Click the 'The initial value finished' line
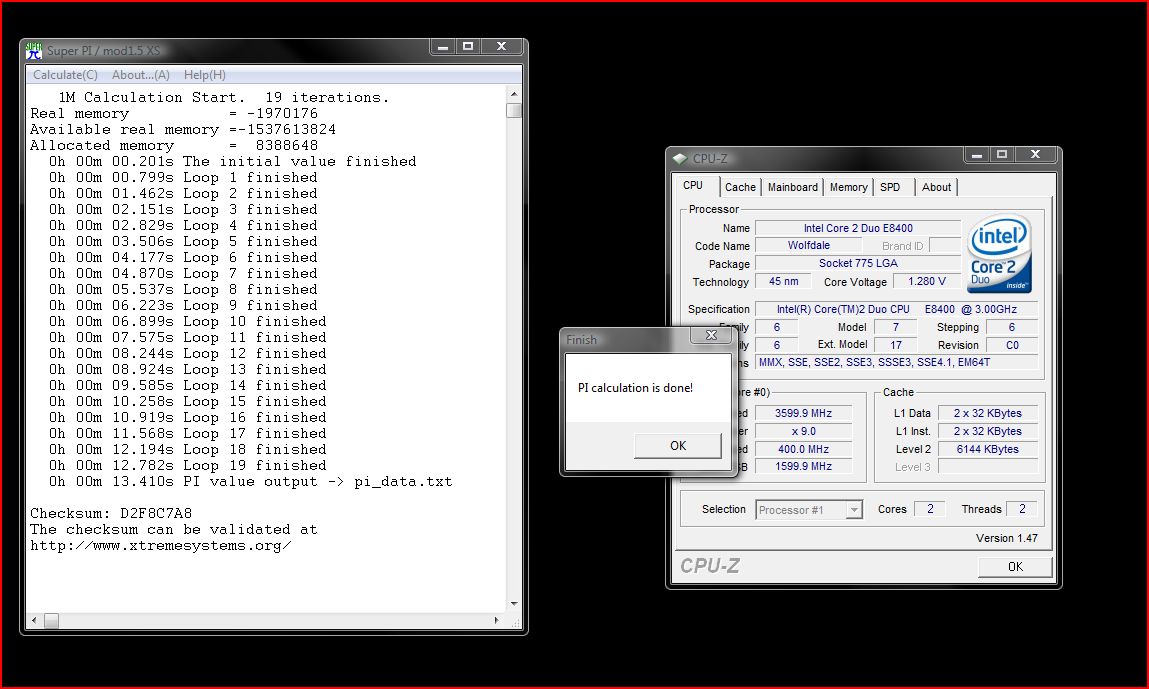 (x=232, y=161)
